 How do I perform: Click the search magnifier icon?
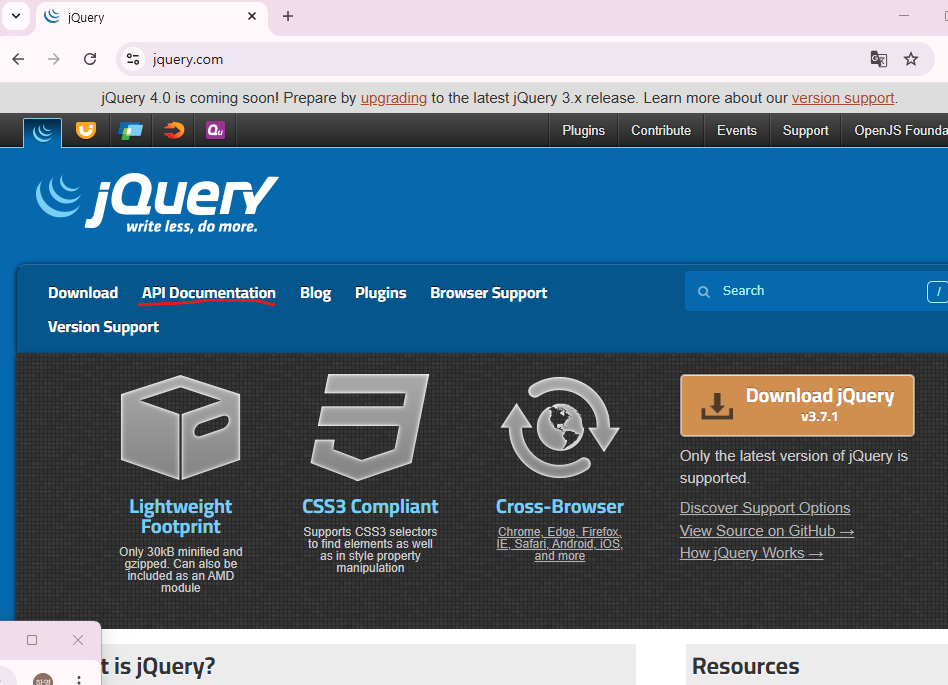pos(704,291)
